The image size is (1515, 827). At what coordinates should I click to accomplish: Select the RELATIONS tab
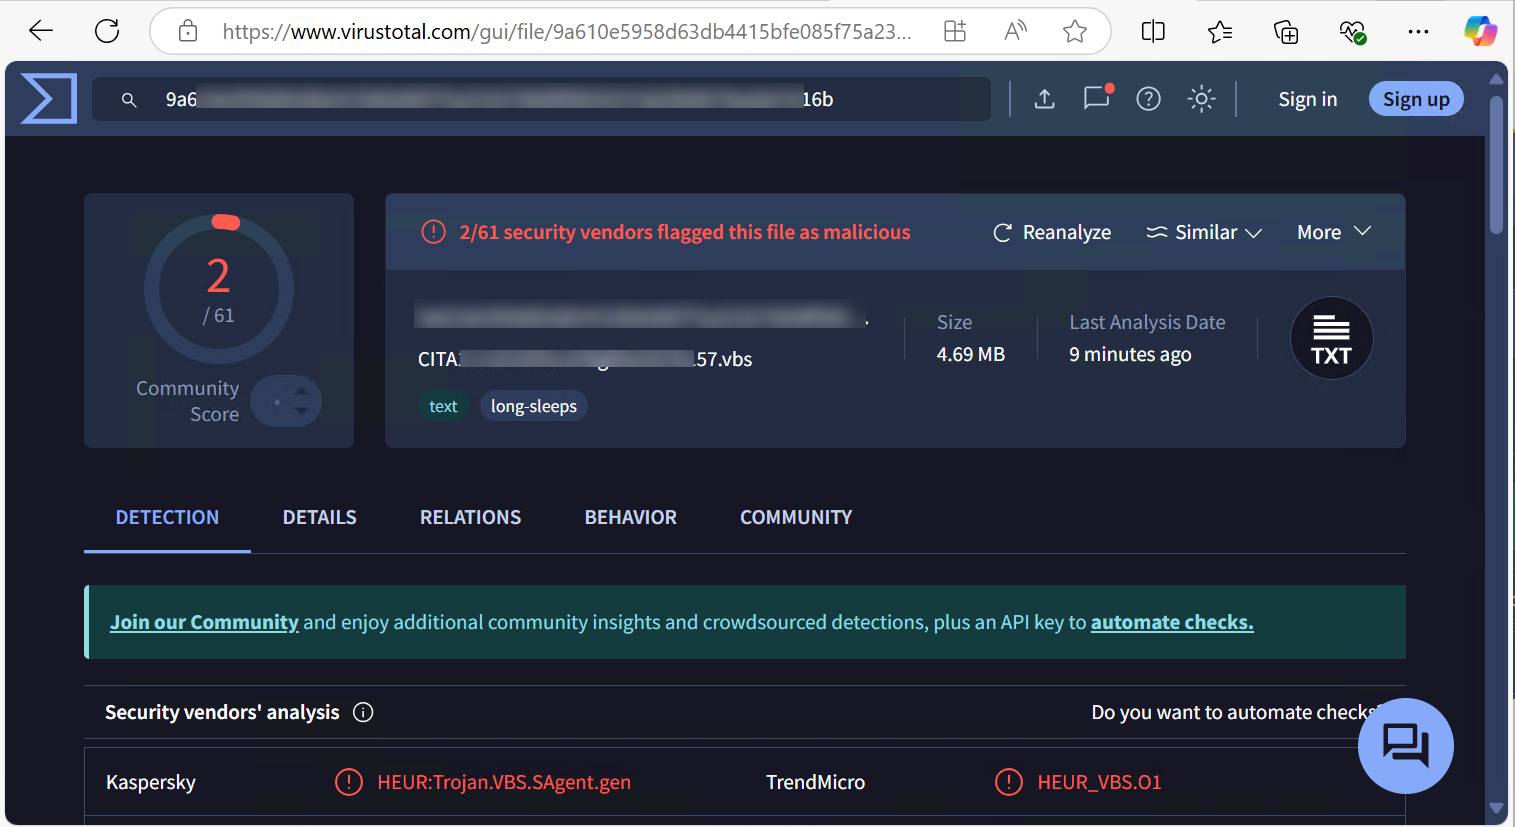[x=470, y=517]
